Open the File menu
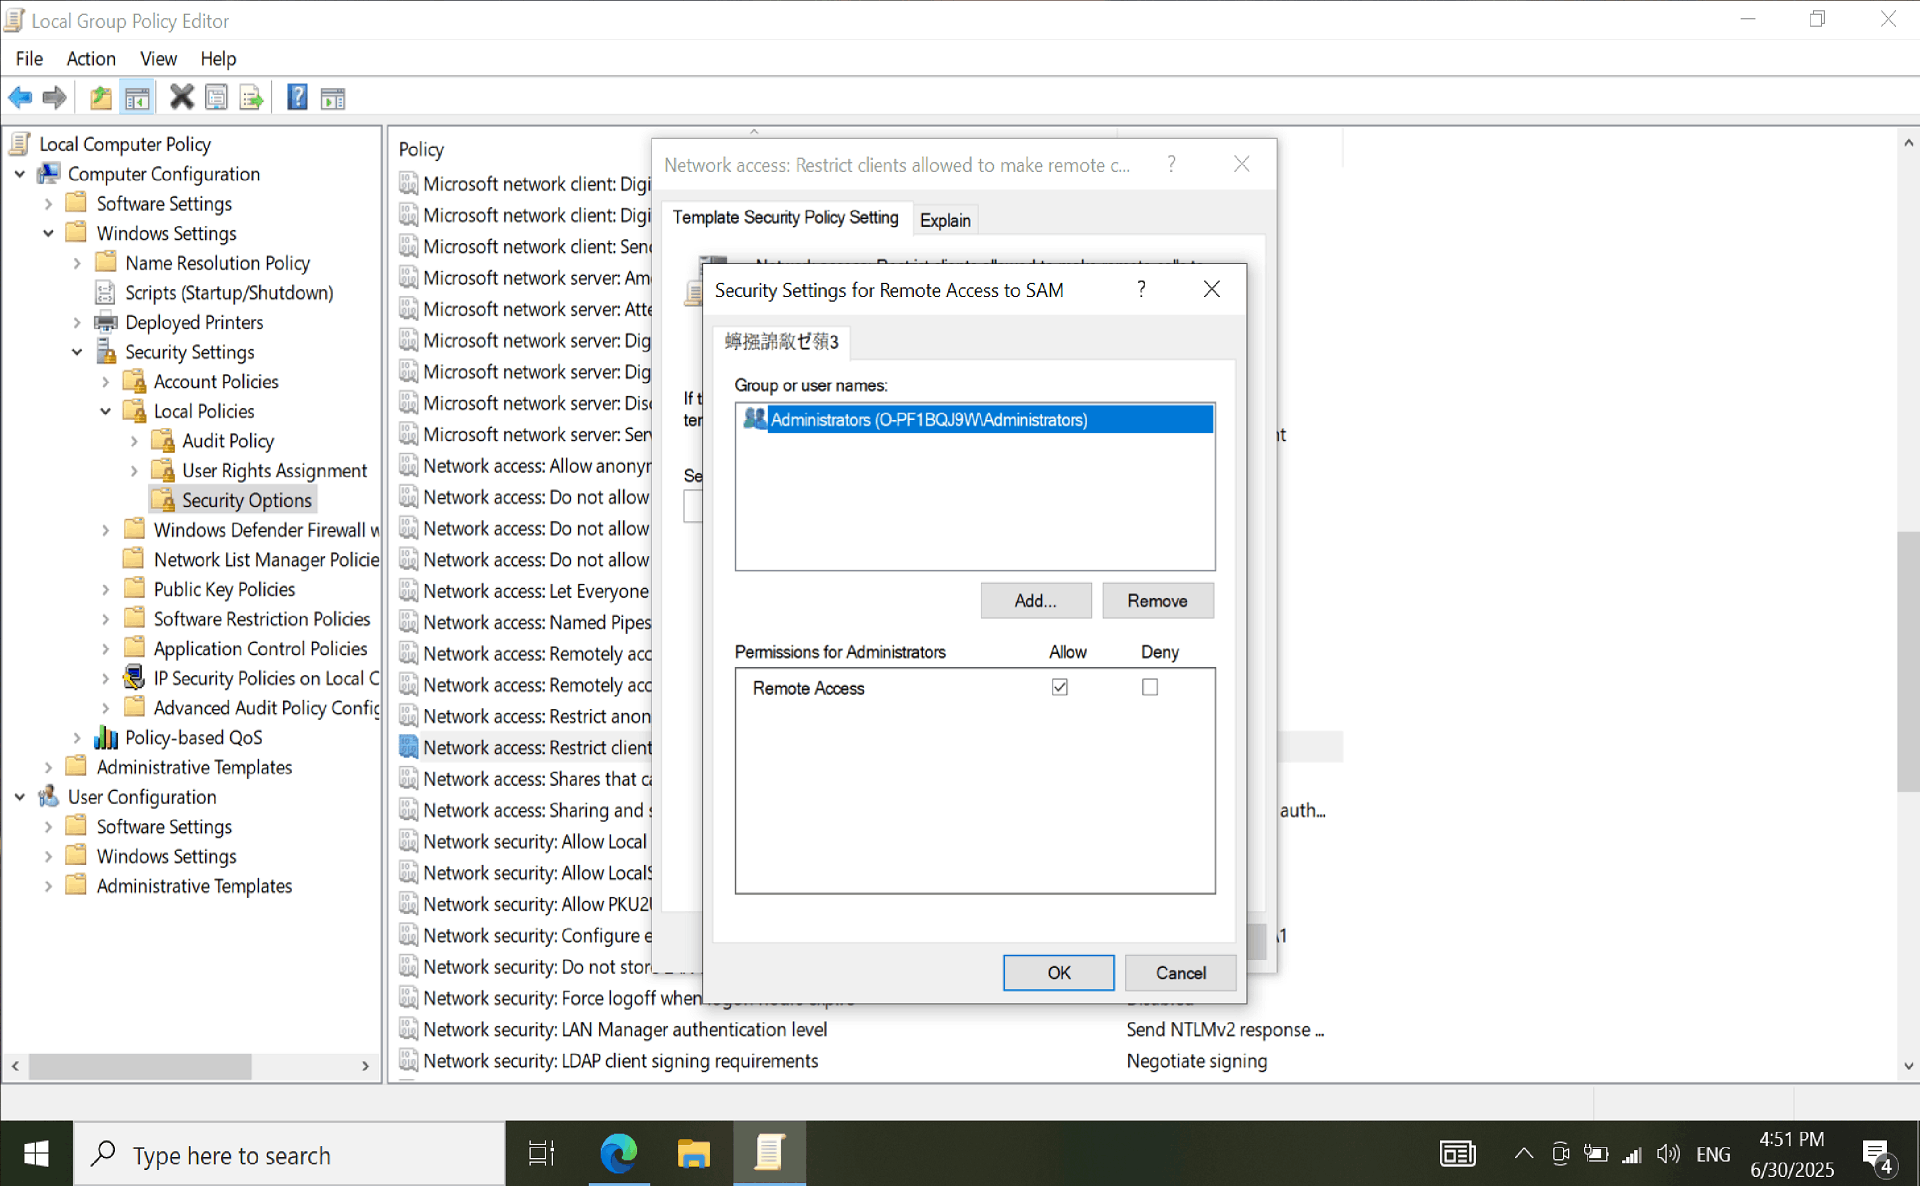The image size is (1920, 1186). pos(29,58)
